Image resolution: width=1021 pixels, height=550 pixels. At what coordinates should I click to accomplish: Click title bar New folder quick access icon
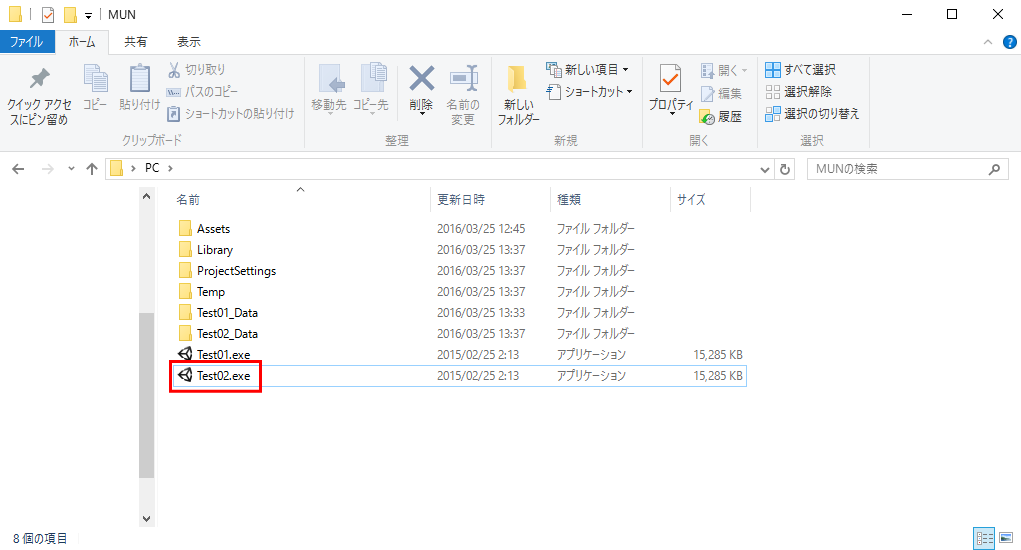click(x=70, y=14)
